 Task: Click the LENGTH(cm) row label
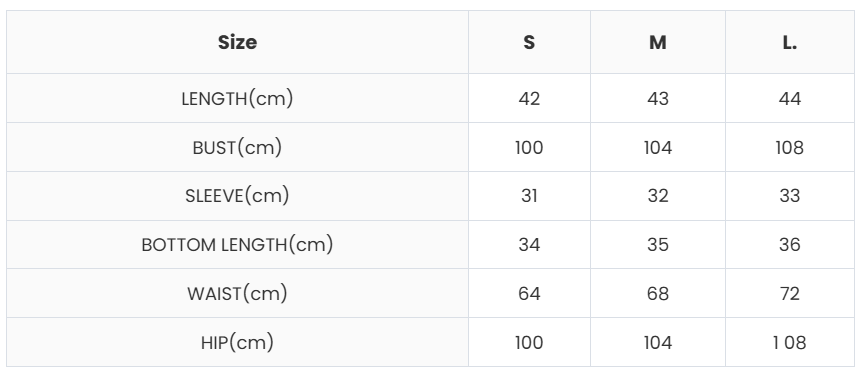237,98
